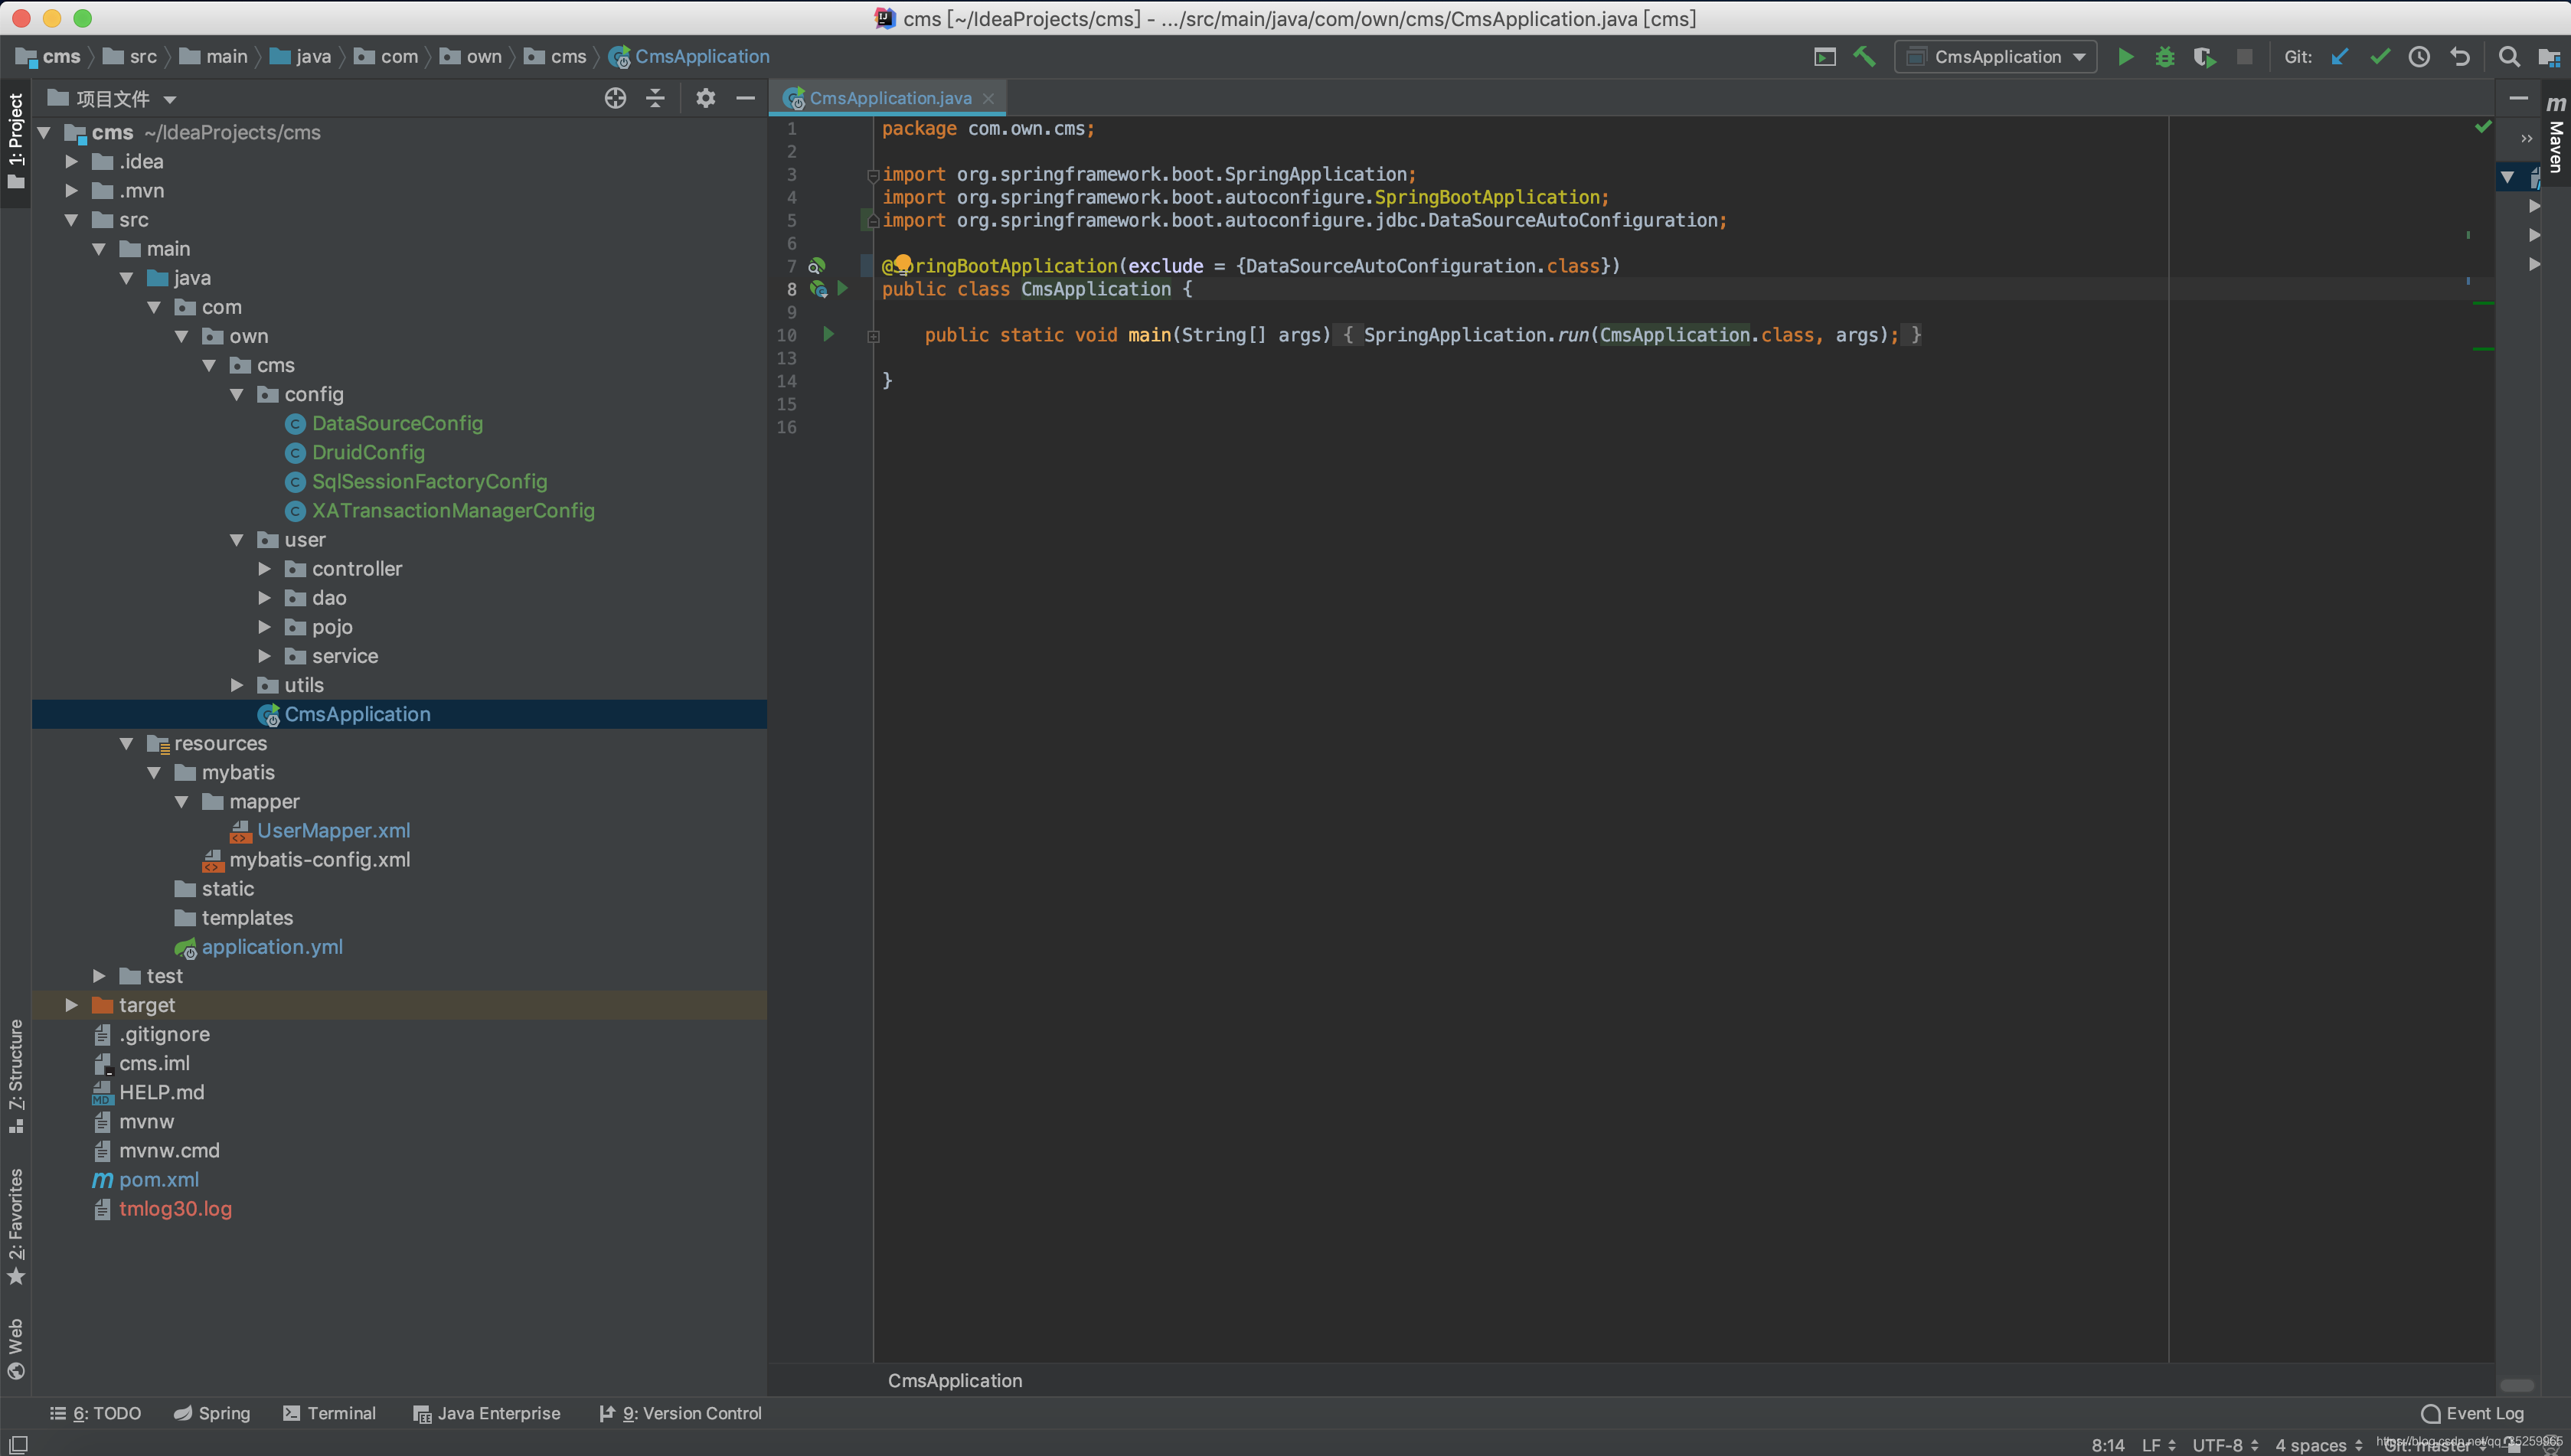Collapse the cms root project node
Screen dimensions: 2571x1456
(x=43, y=132)
